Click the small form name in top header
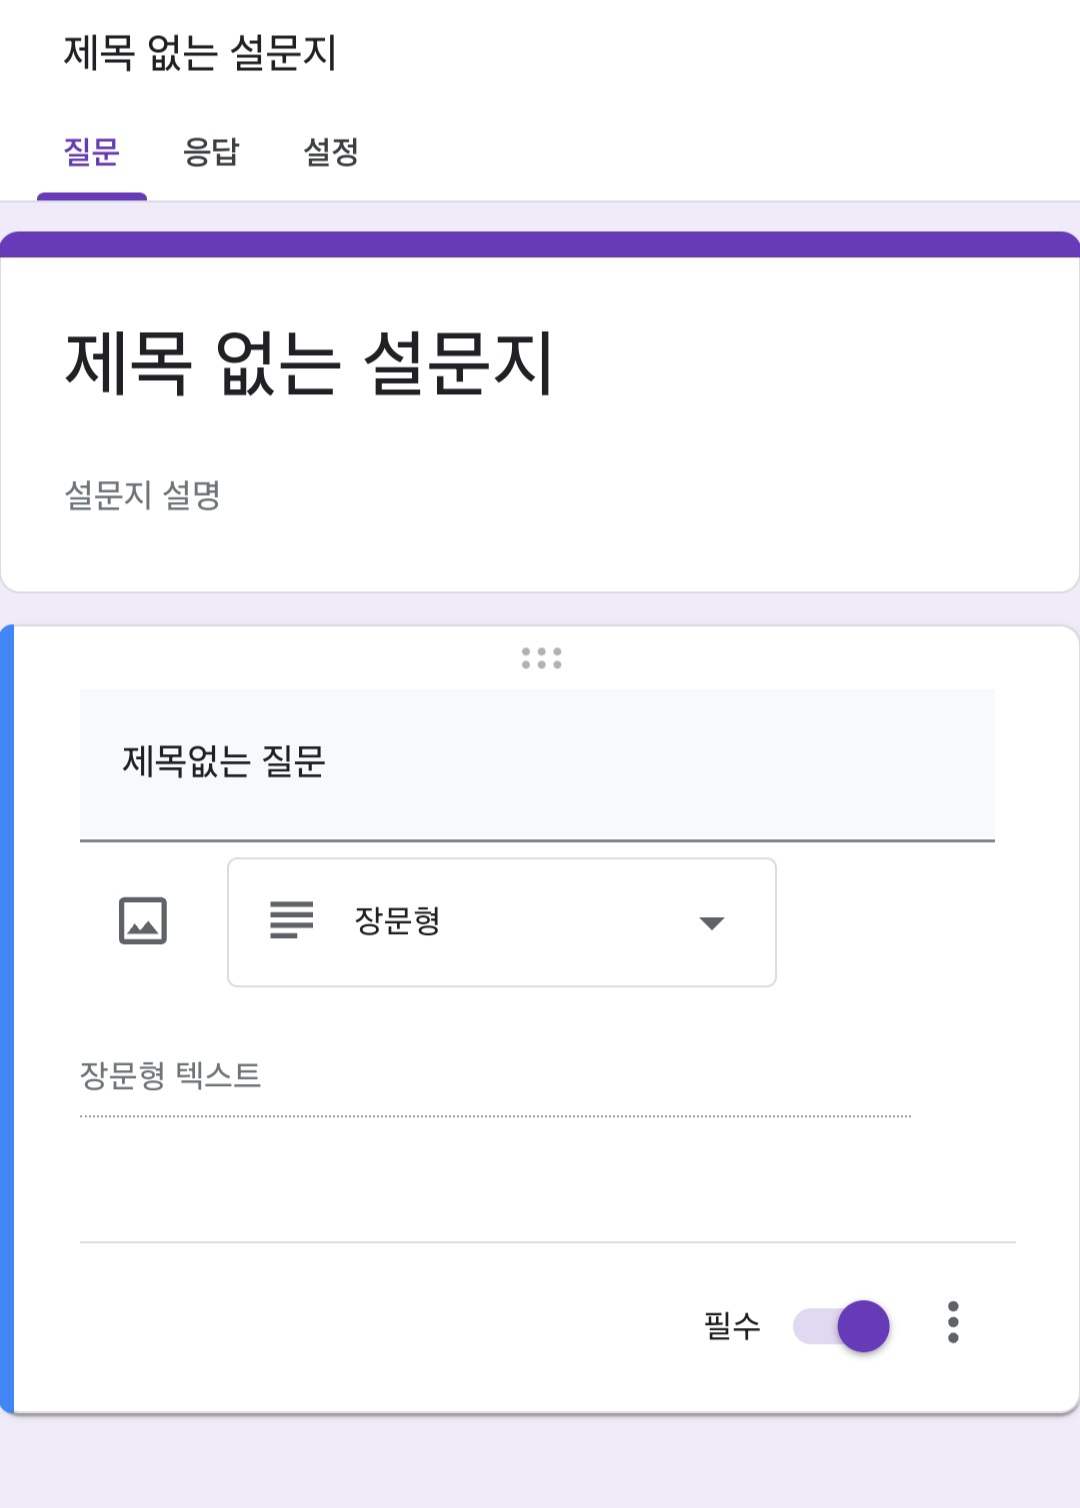 200,53
